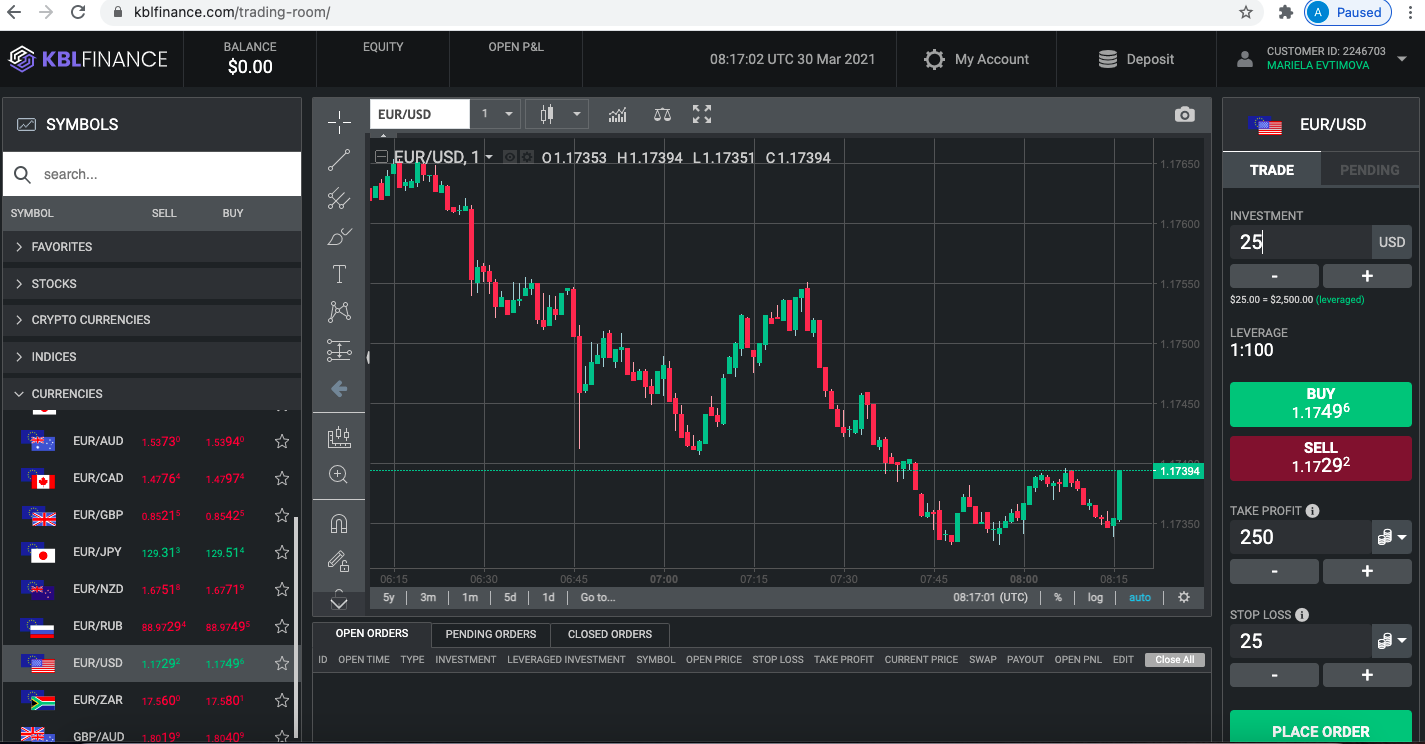This screenshot has height=744, width=1425.
Task: Take a chart snapshot with camera icon
Action: (x=1185, y=114)
